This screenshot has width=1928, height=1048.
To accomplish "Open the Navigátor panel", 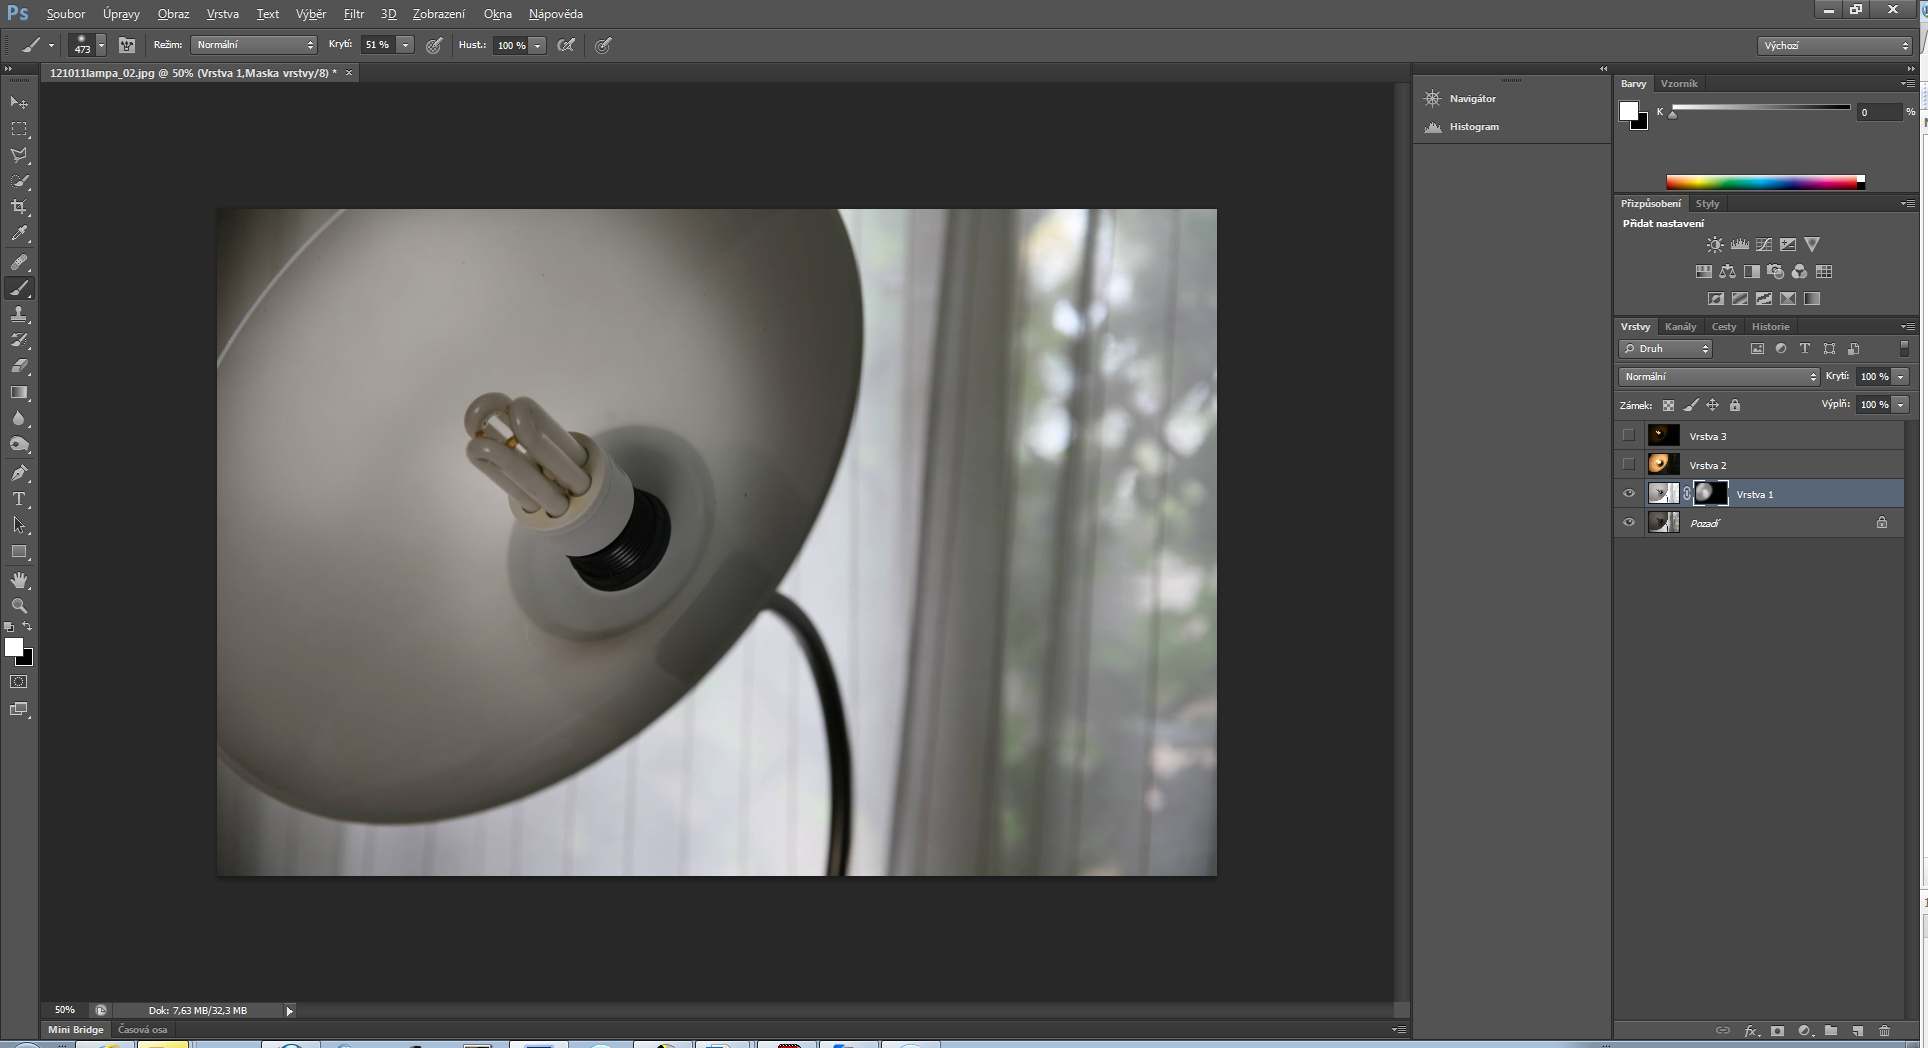I will tap(1472, 99).
